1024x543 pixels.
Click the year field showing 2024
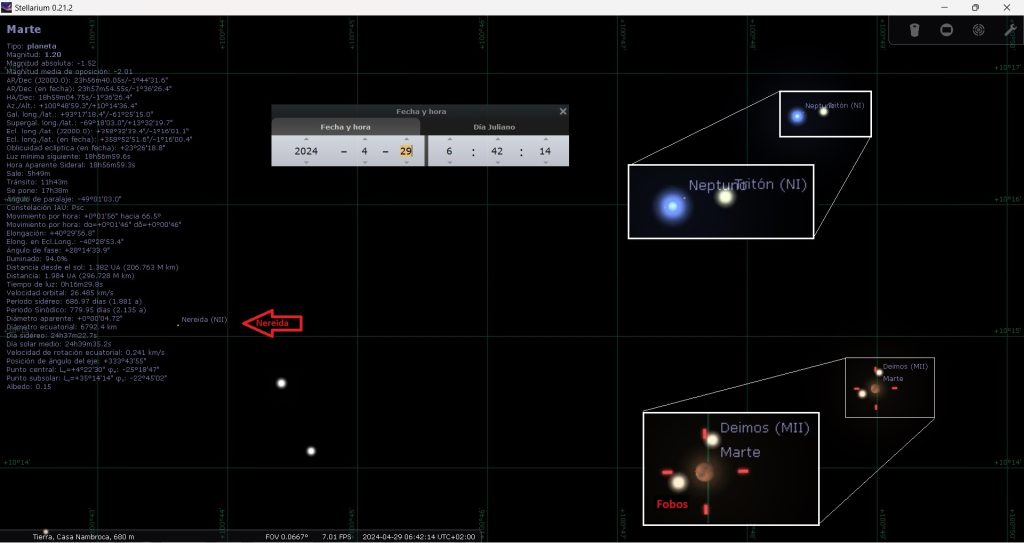[306, 151]
